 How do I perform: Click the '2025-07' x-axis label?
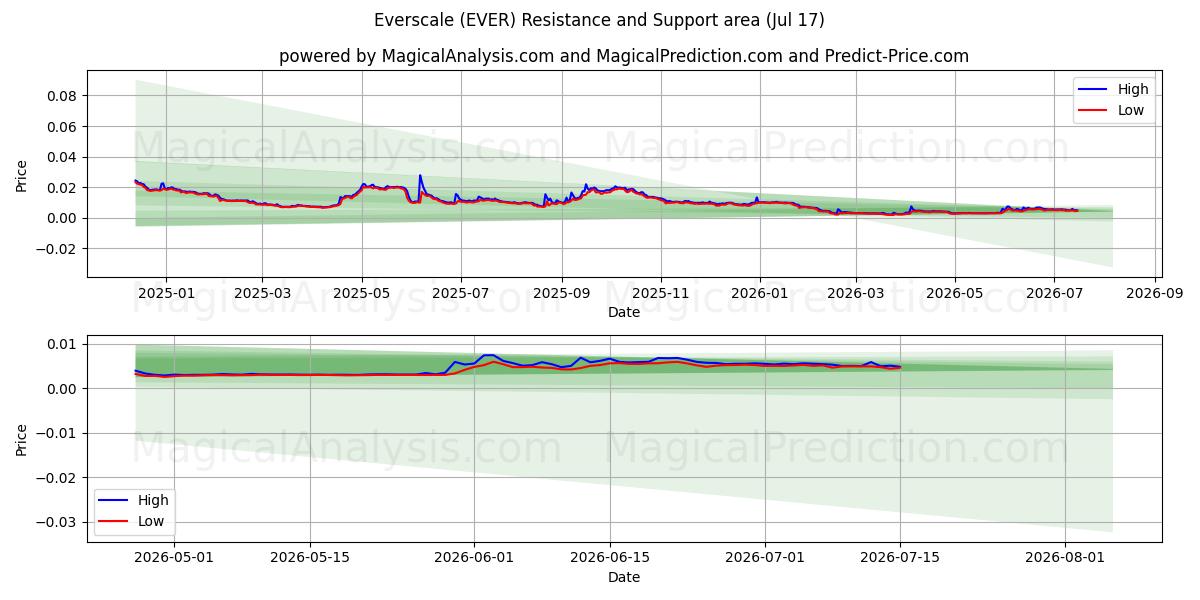point(461,295)
